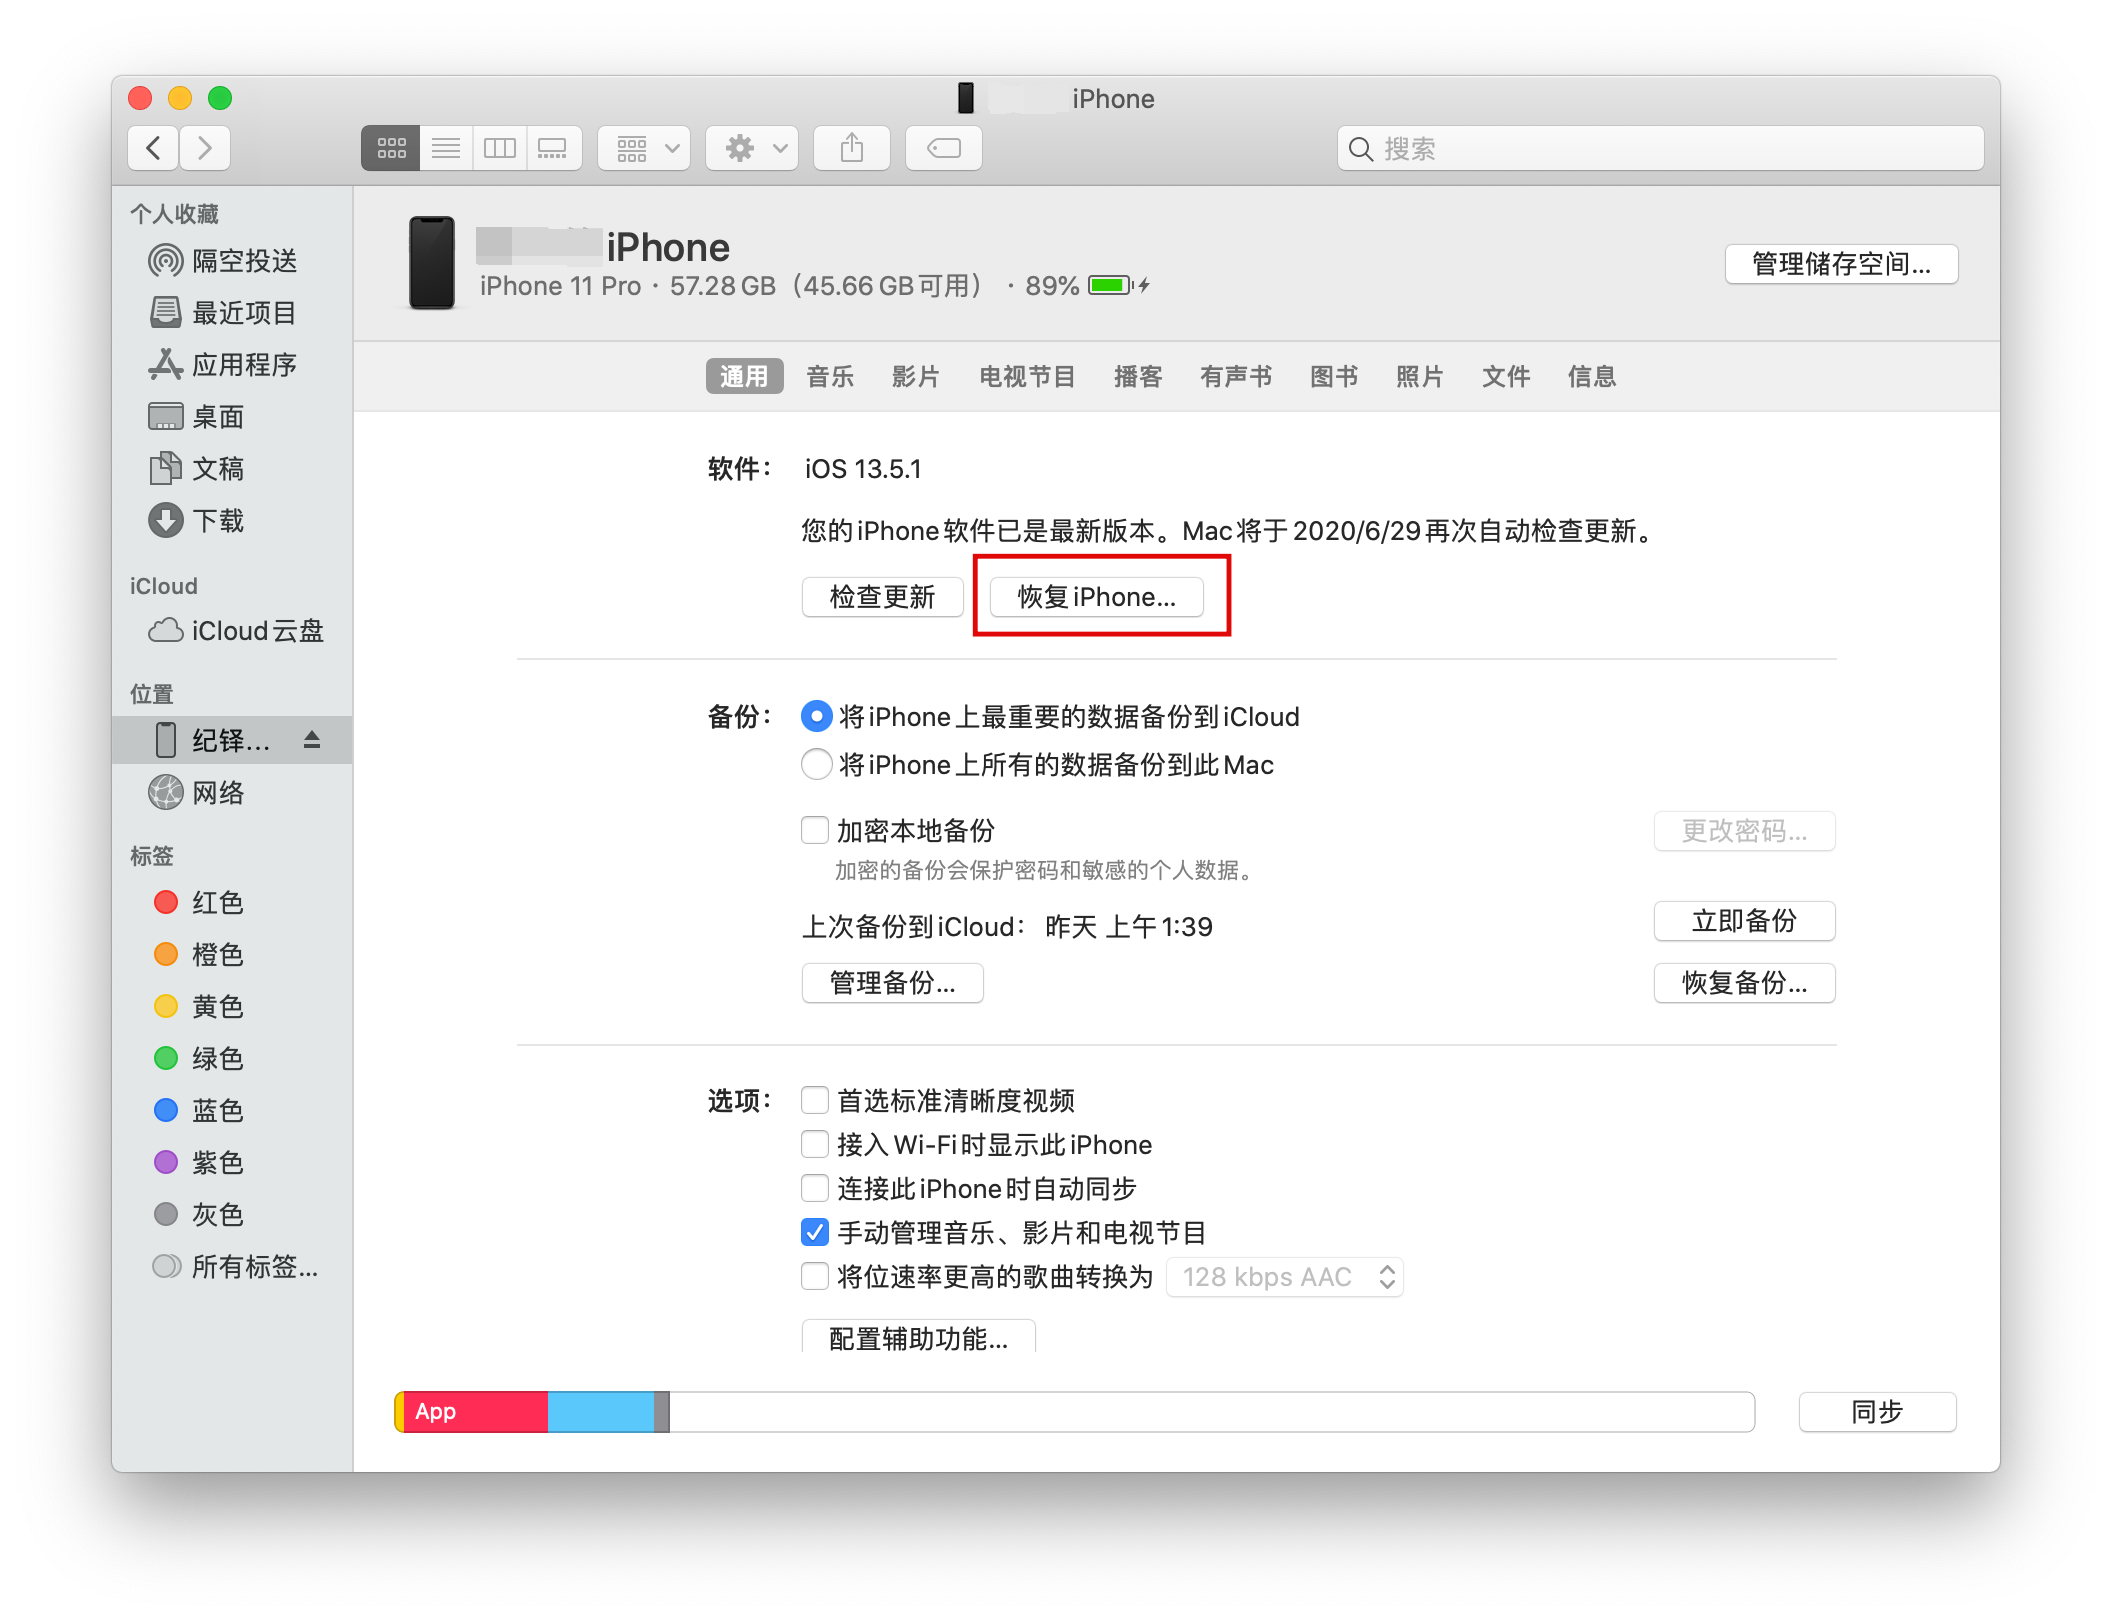This screenshot has height=1620, width=2112.
Task: Switch to gallery view
Action: (x=554, y=147)
